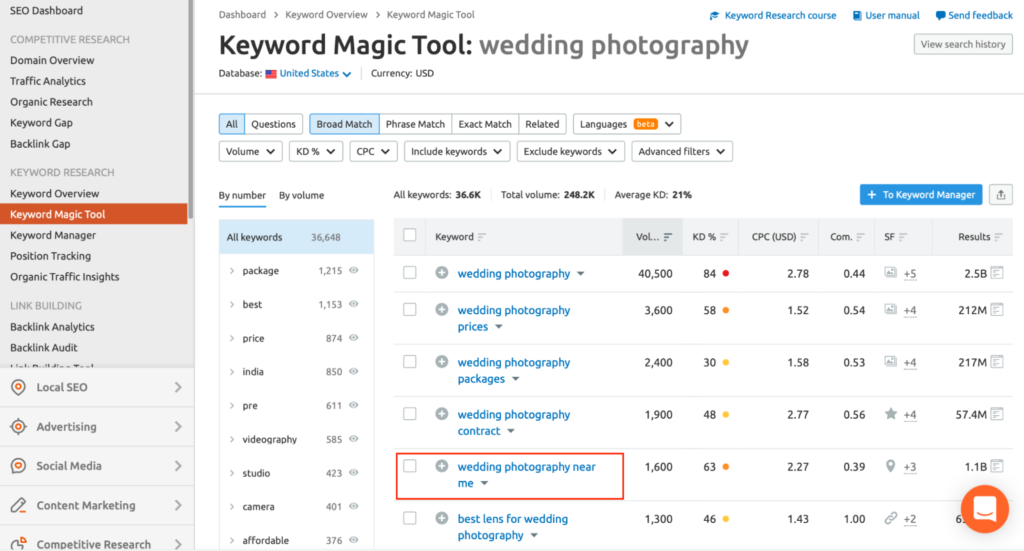Click image SERP feature icon in wedding photography row

890,272
